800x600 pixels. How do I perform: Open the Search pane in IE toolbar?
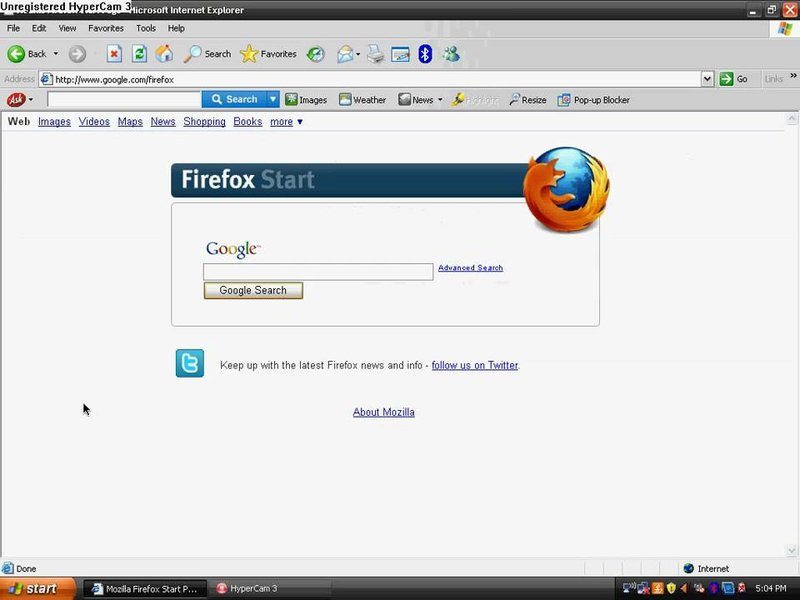pyautogui.click(x=207, y=54)
